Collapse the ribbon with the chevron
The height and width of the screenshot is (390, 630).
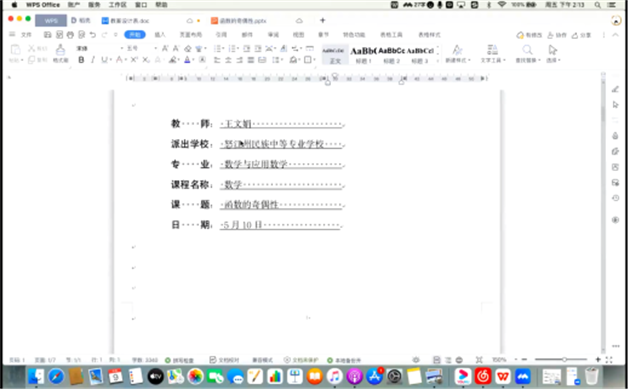pyautogui.click(x=615, y=35)
